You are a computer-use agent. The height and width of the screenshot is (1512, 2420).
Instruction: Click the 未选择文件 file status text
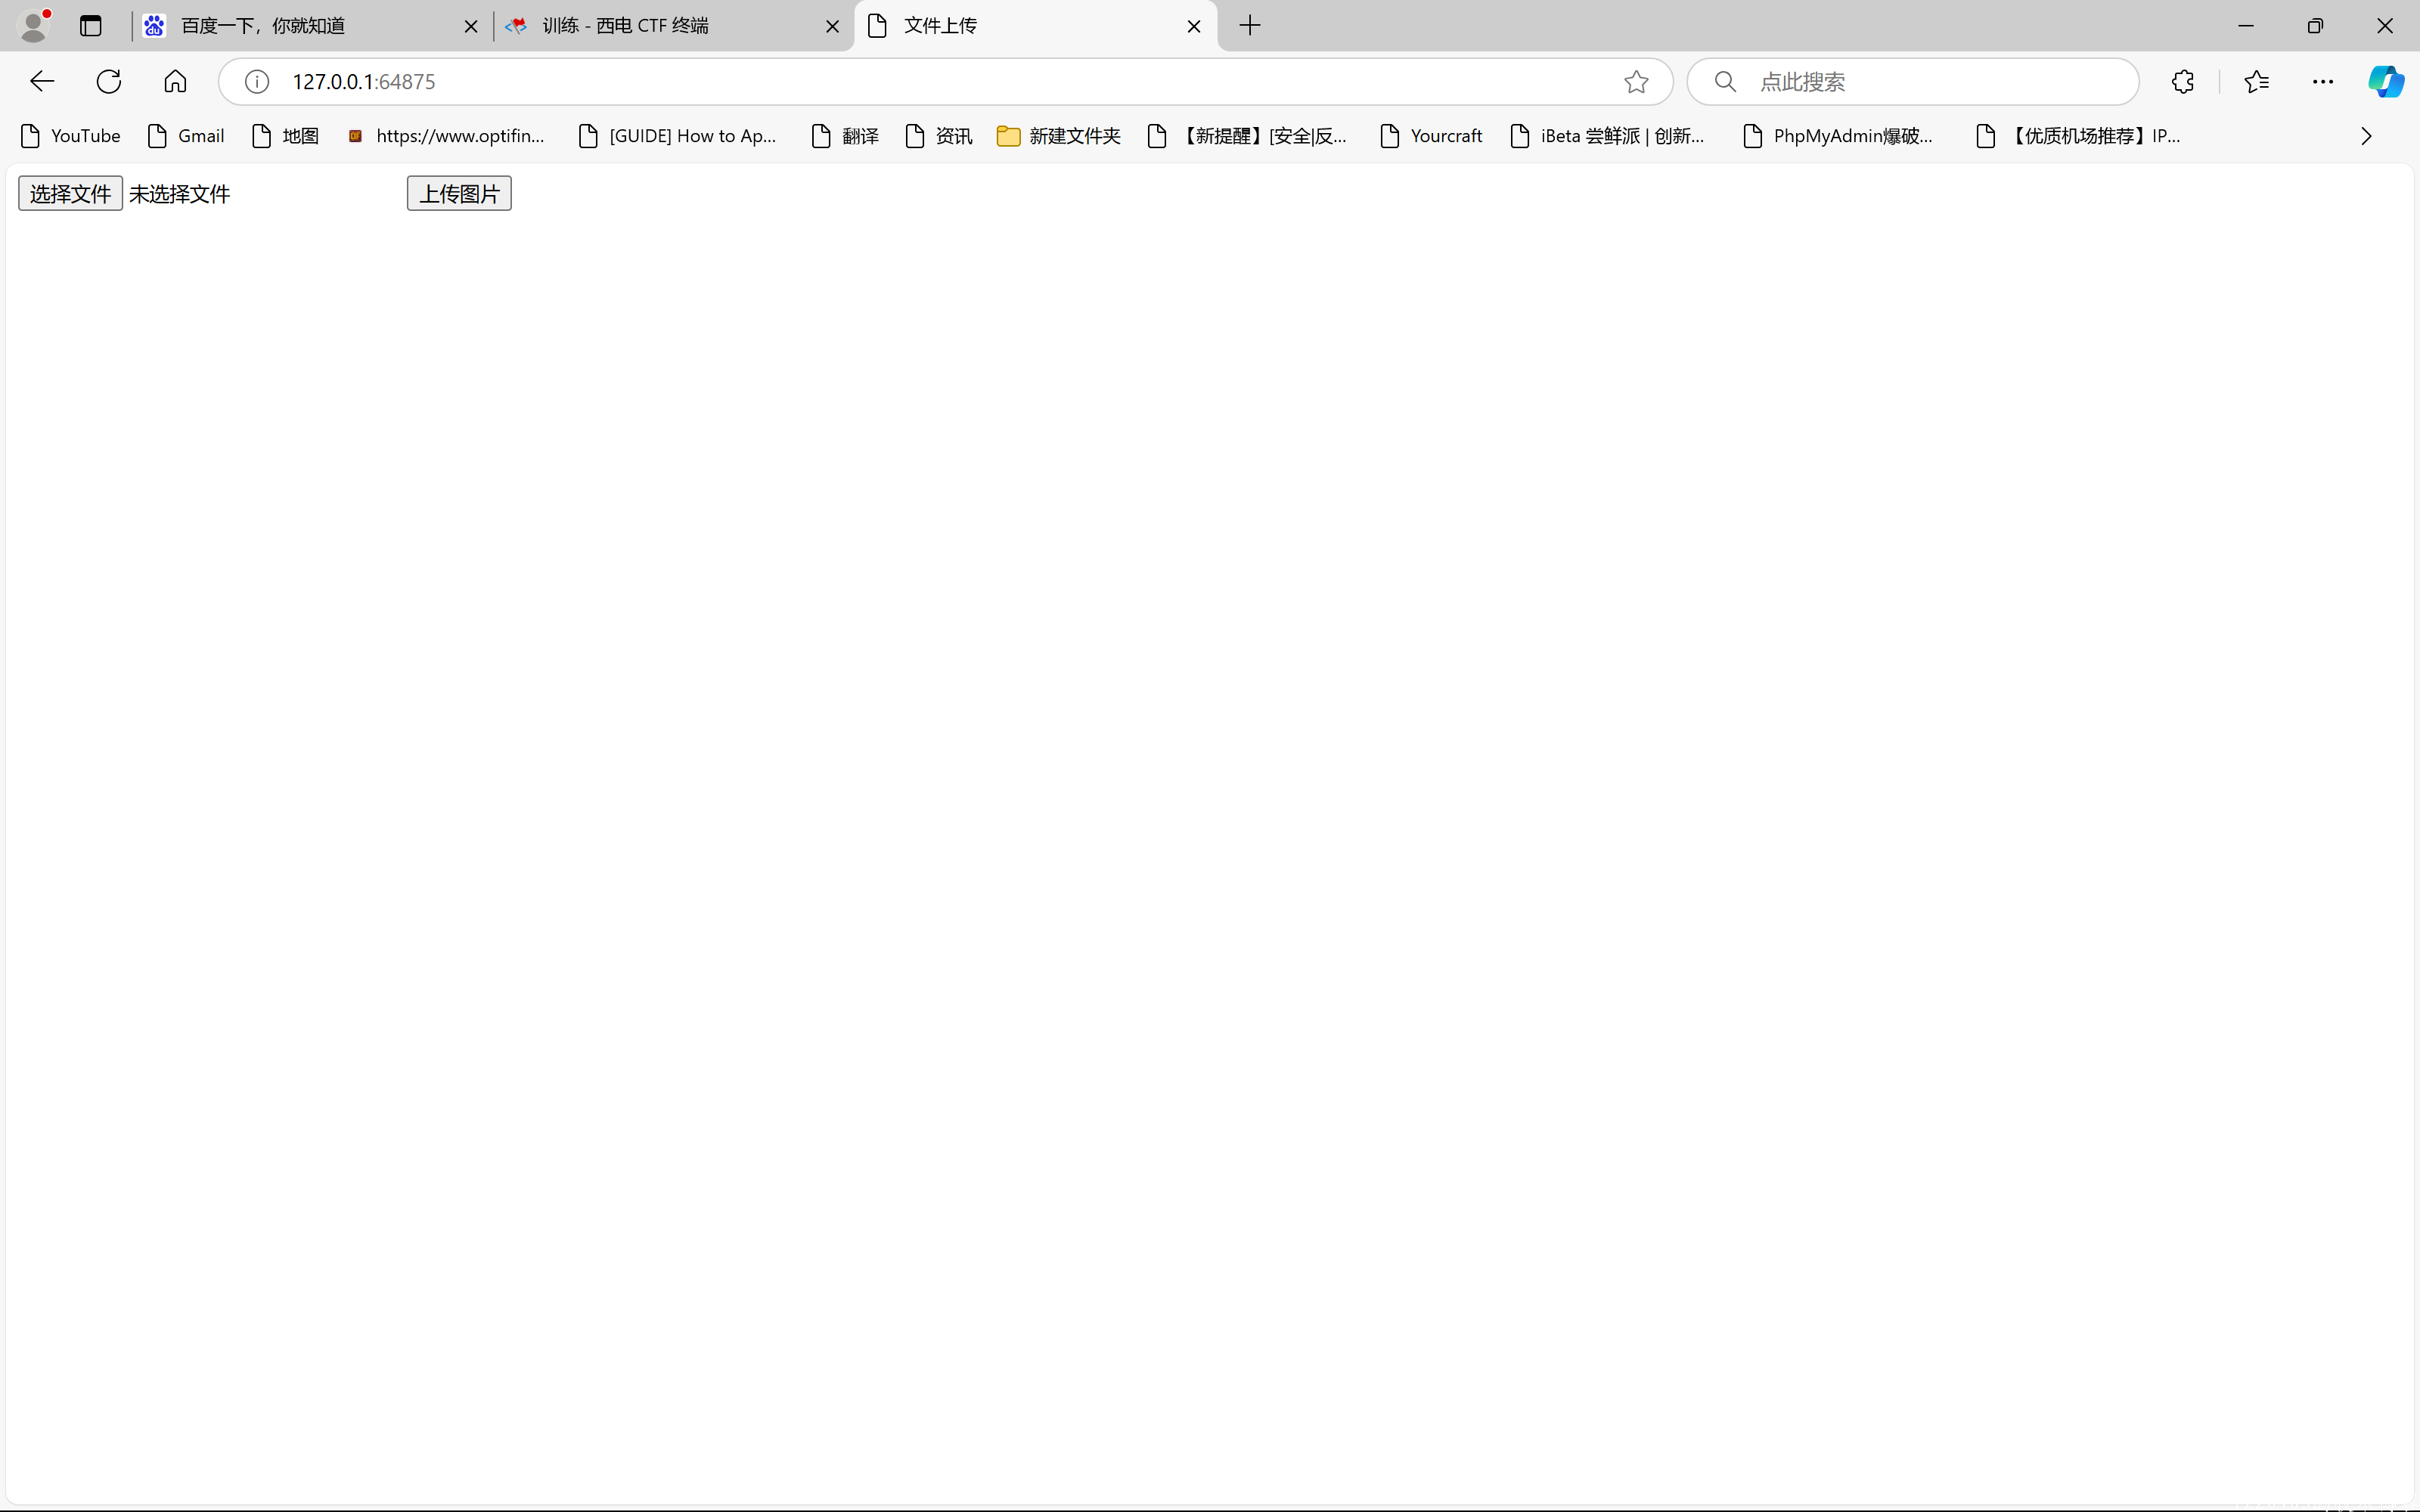click(x=180, y=194)
